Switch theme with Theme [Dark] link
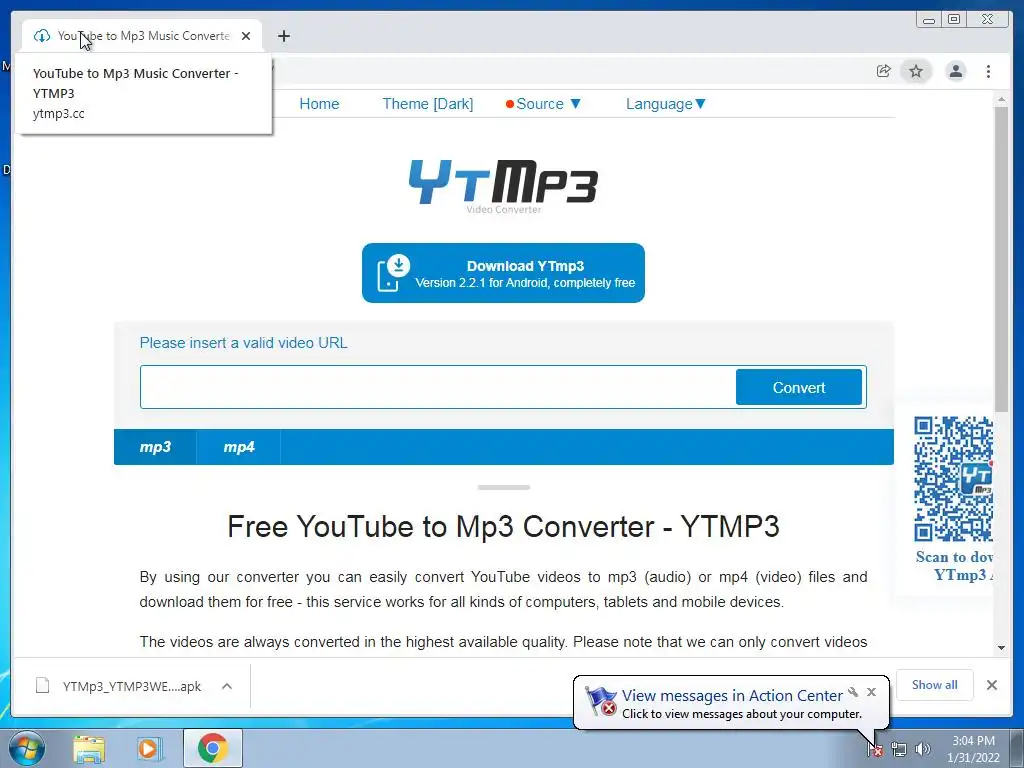1024x768 pixels. pos(428,104)
